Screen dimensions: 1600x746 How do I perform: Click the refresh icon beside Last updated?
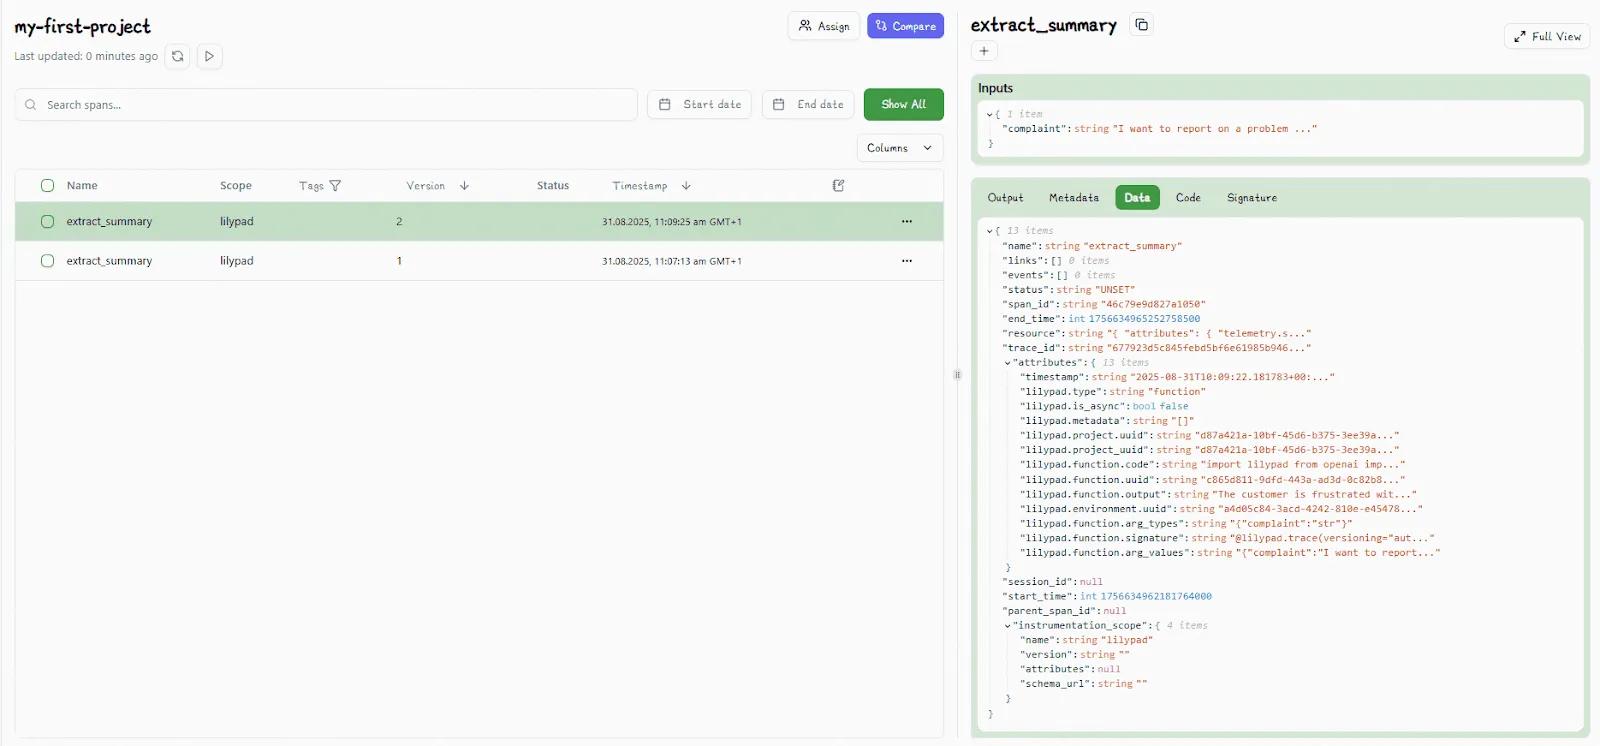pyautogui.click(x=178, y=56)
